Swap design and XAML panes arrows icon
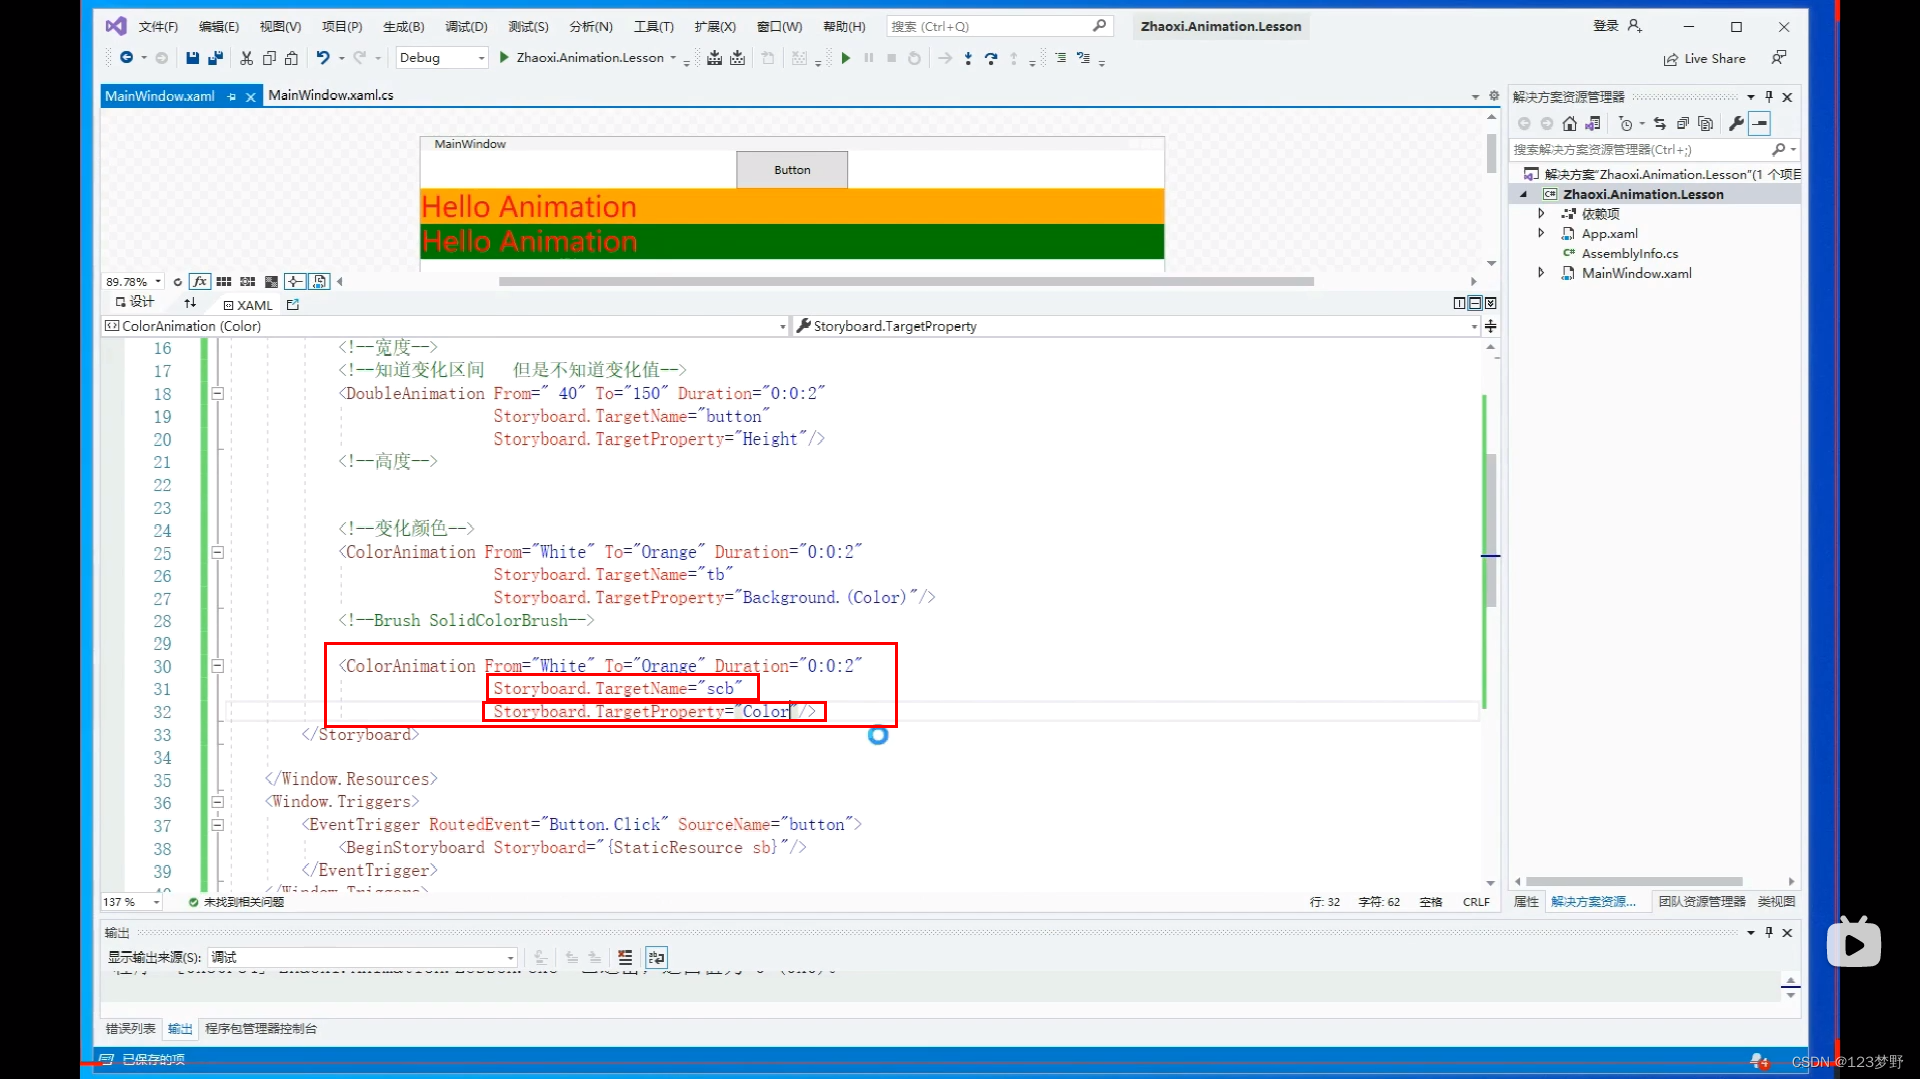Viewport: 1920px width, 1079px height. [x=190, y=303]
